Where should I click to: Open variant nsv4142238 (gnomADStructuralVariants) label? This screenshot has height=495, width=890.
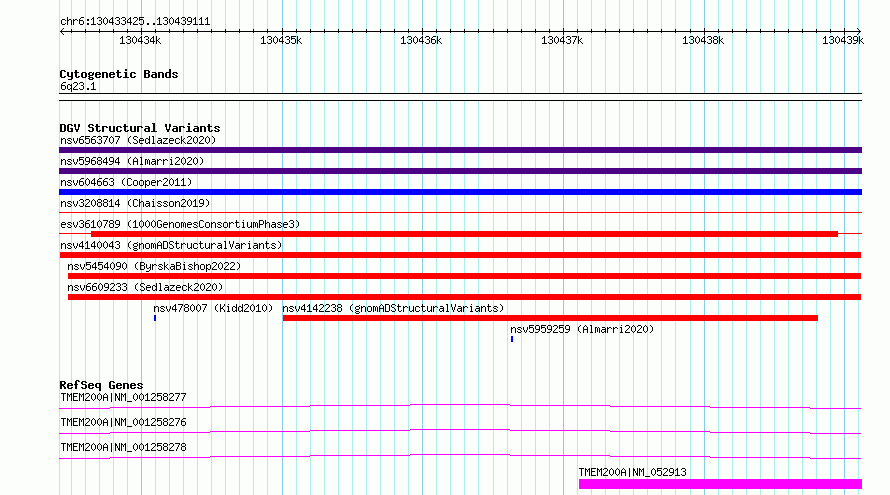click(x=393, y=308)
